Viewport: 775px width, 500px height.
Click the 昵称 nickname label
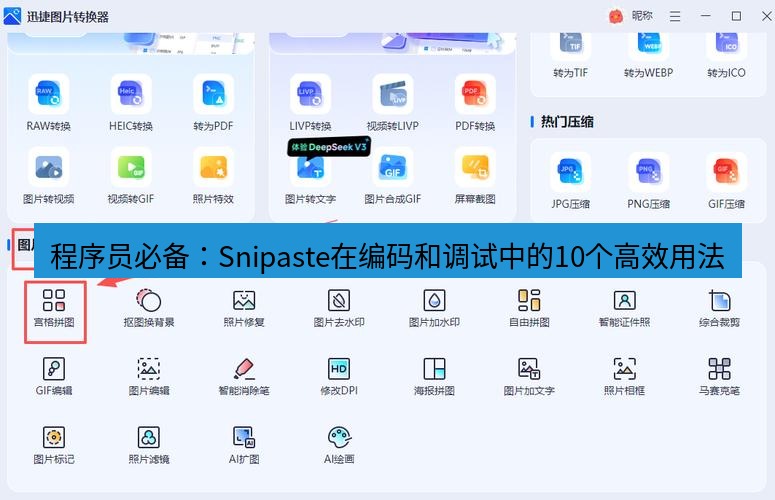coord(642,16)
